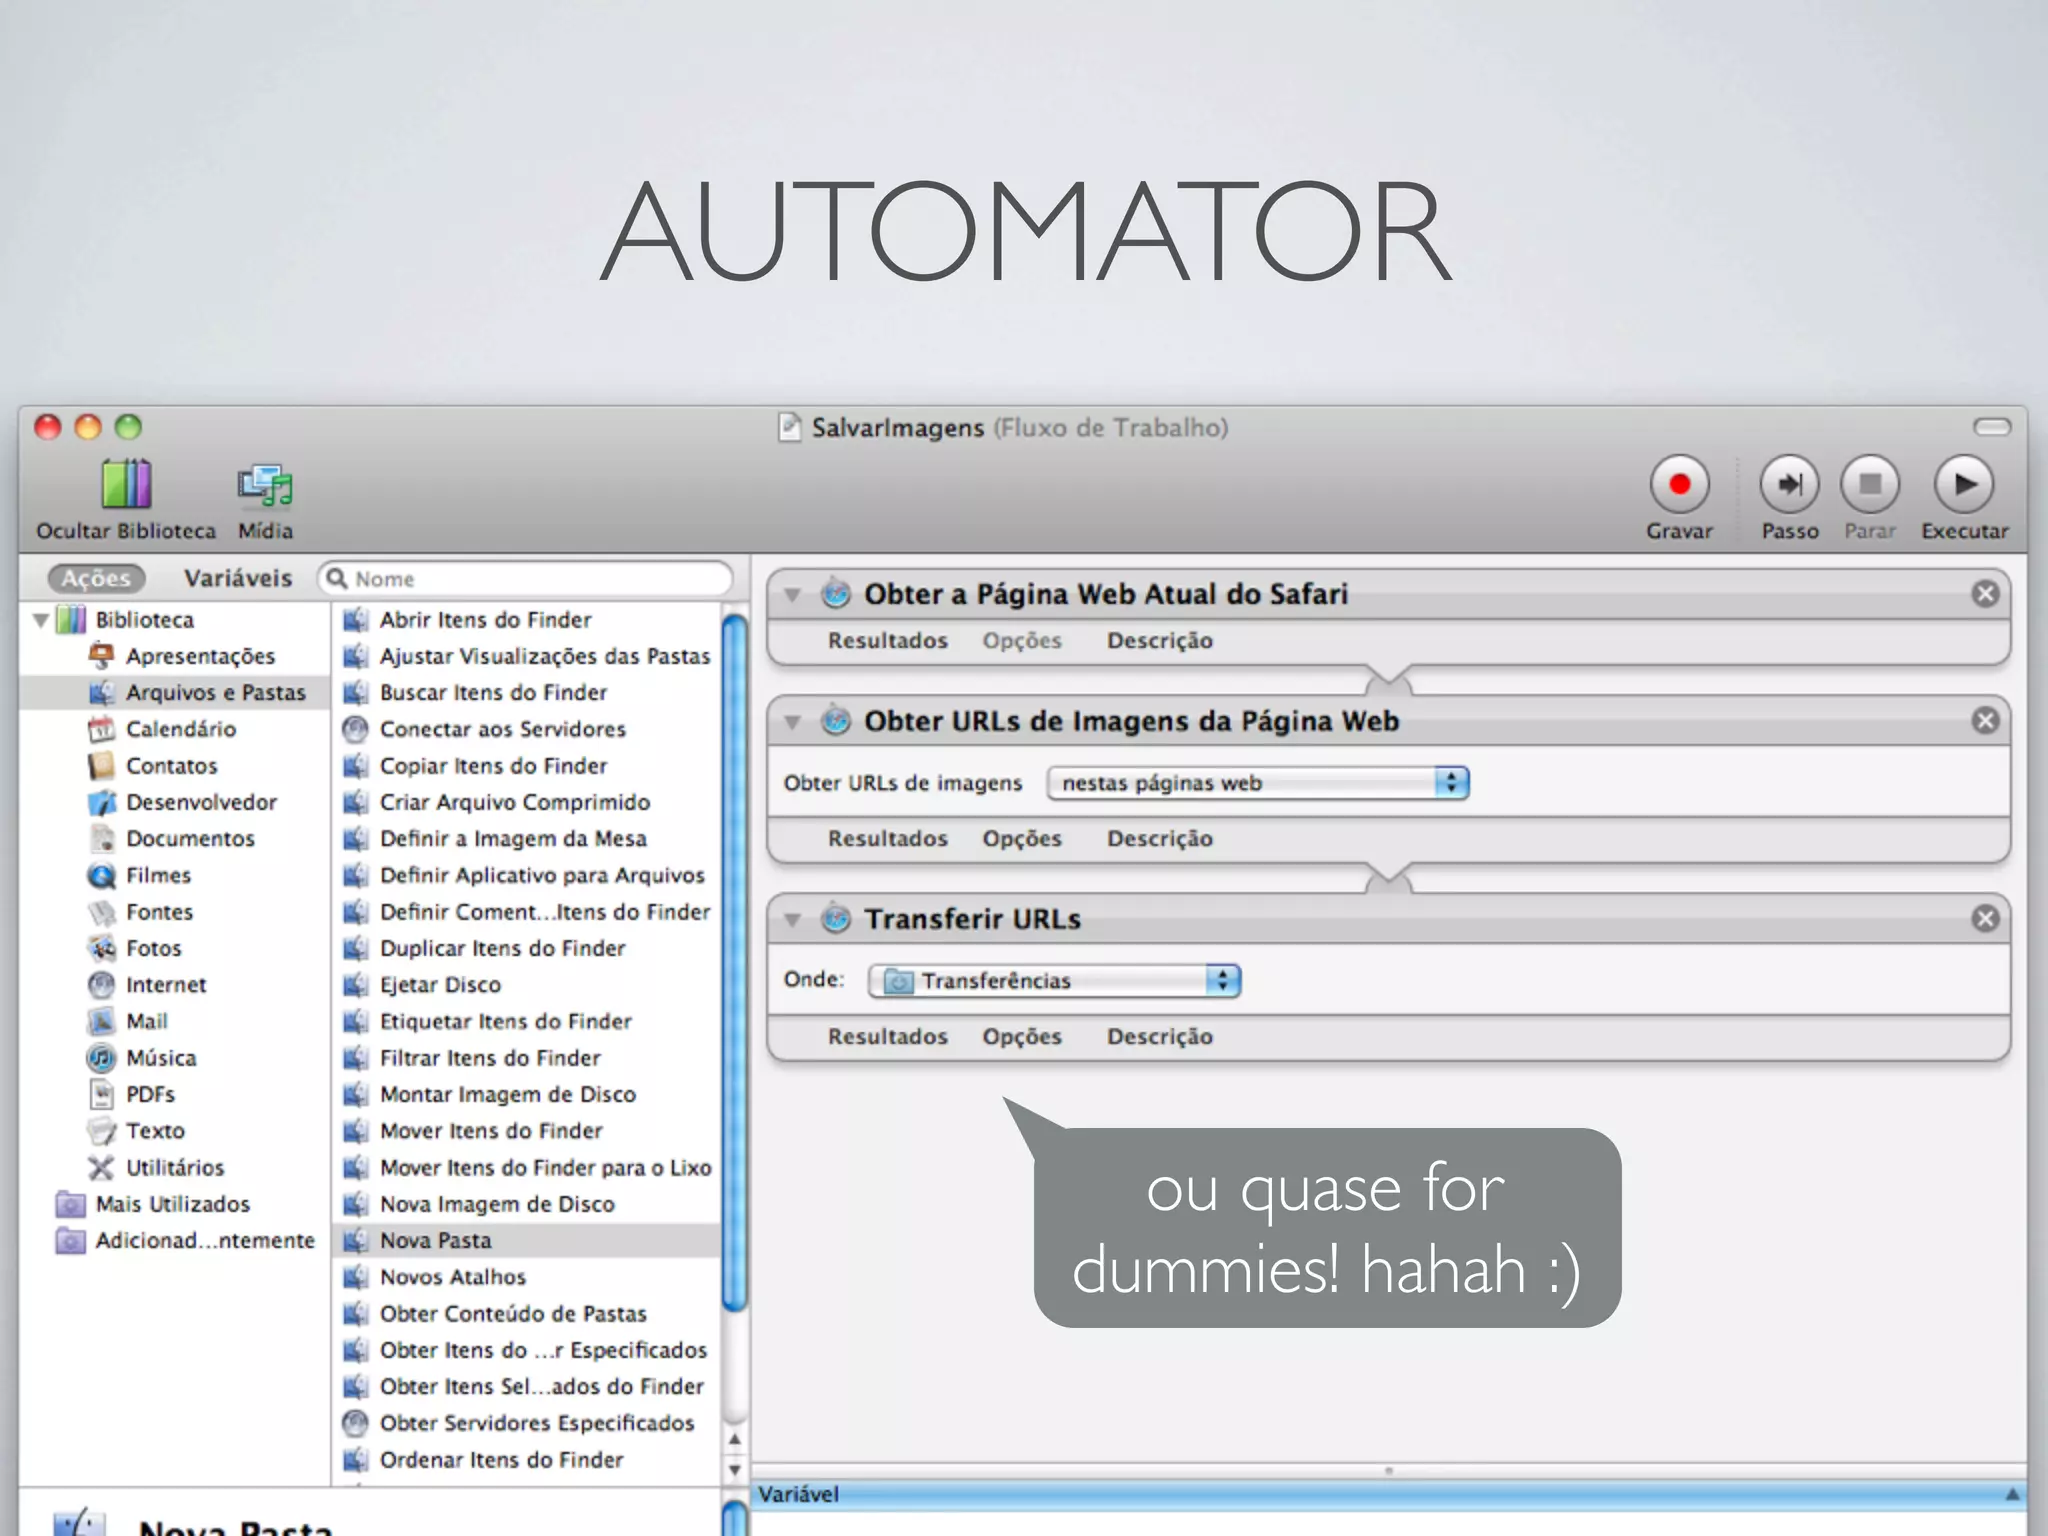Viewport: 2048px width, 1536px height.
Task: Stop the workflow with Parar
Action: click(1870, 485)
